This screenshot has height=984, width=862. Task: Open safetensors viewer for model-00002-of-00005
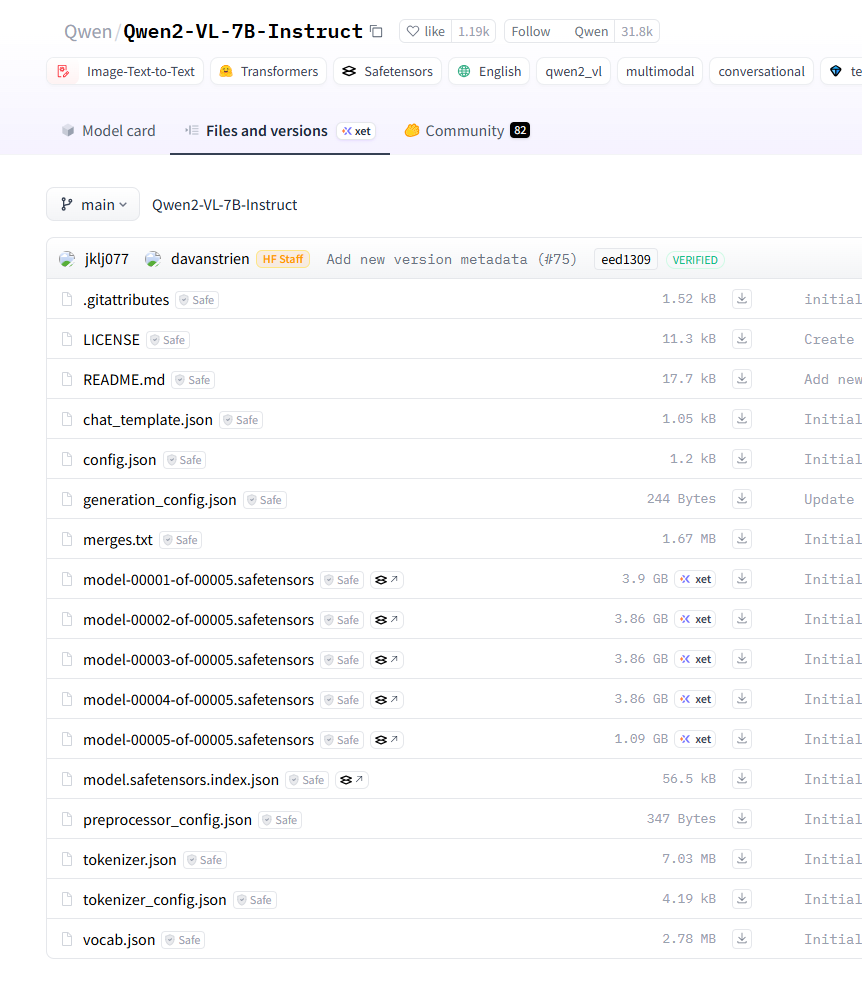(386, 620)
